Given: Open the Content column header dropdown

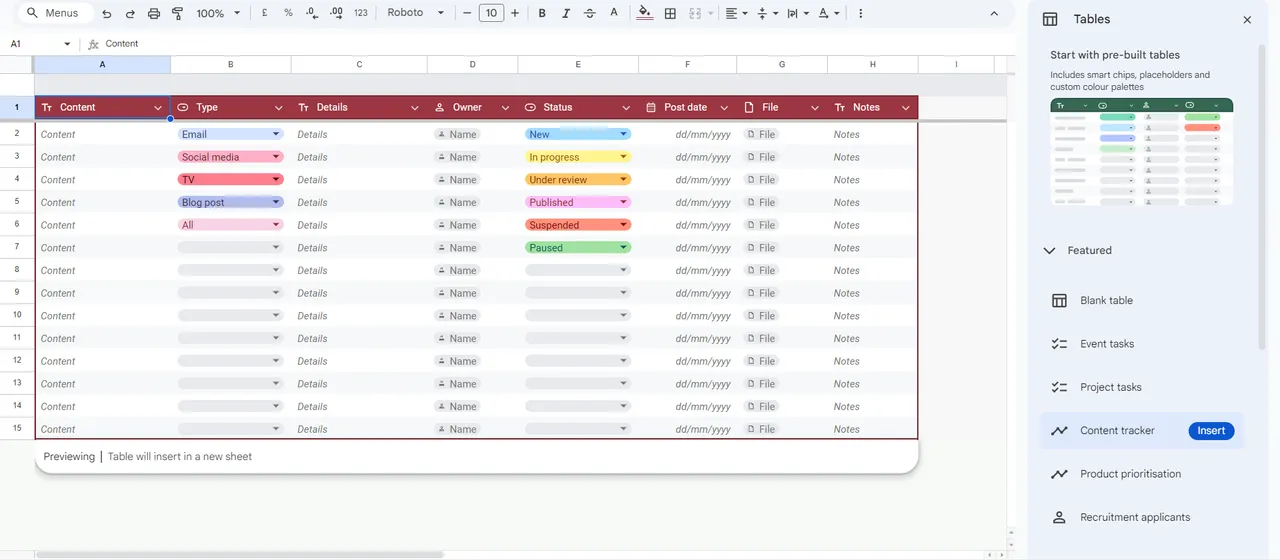Looking at the screenshot, I should 158,108.
